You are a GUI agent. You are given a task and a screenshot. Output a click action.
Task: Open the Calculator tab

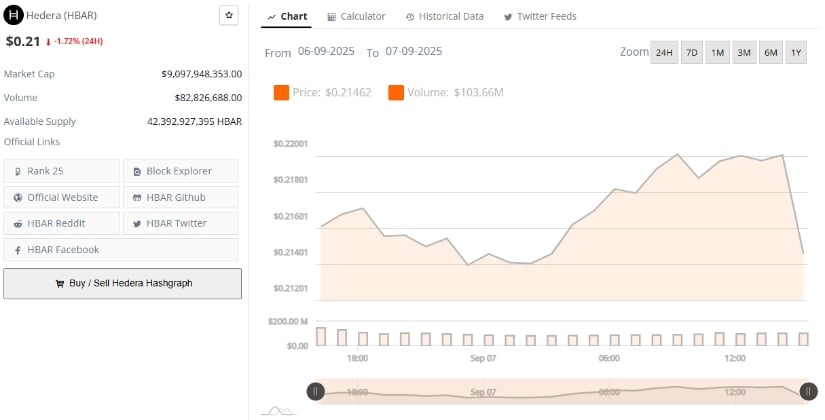tap(356, 16)
